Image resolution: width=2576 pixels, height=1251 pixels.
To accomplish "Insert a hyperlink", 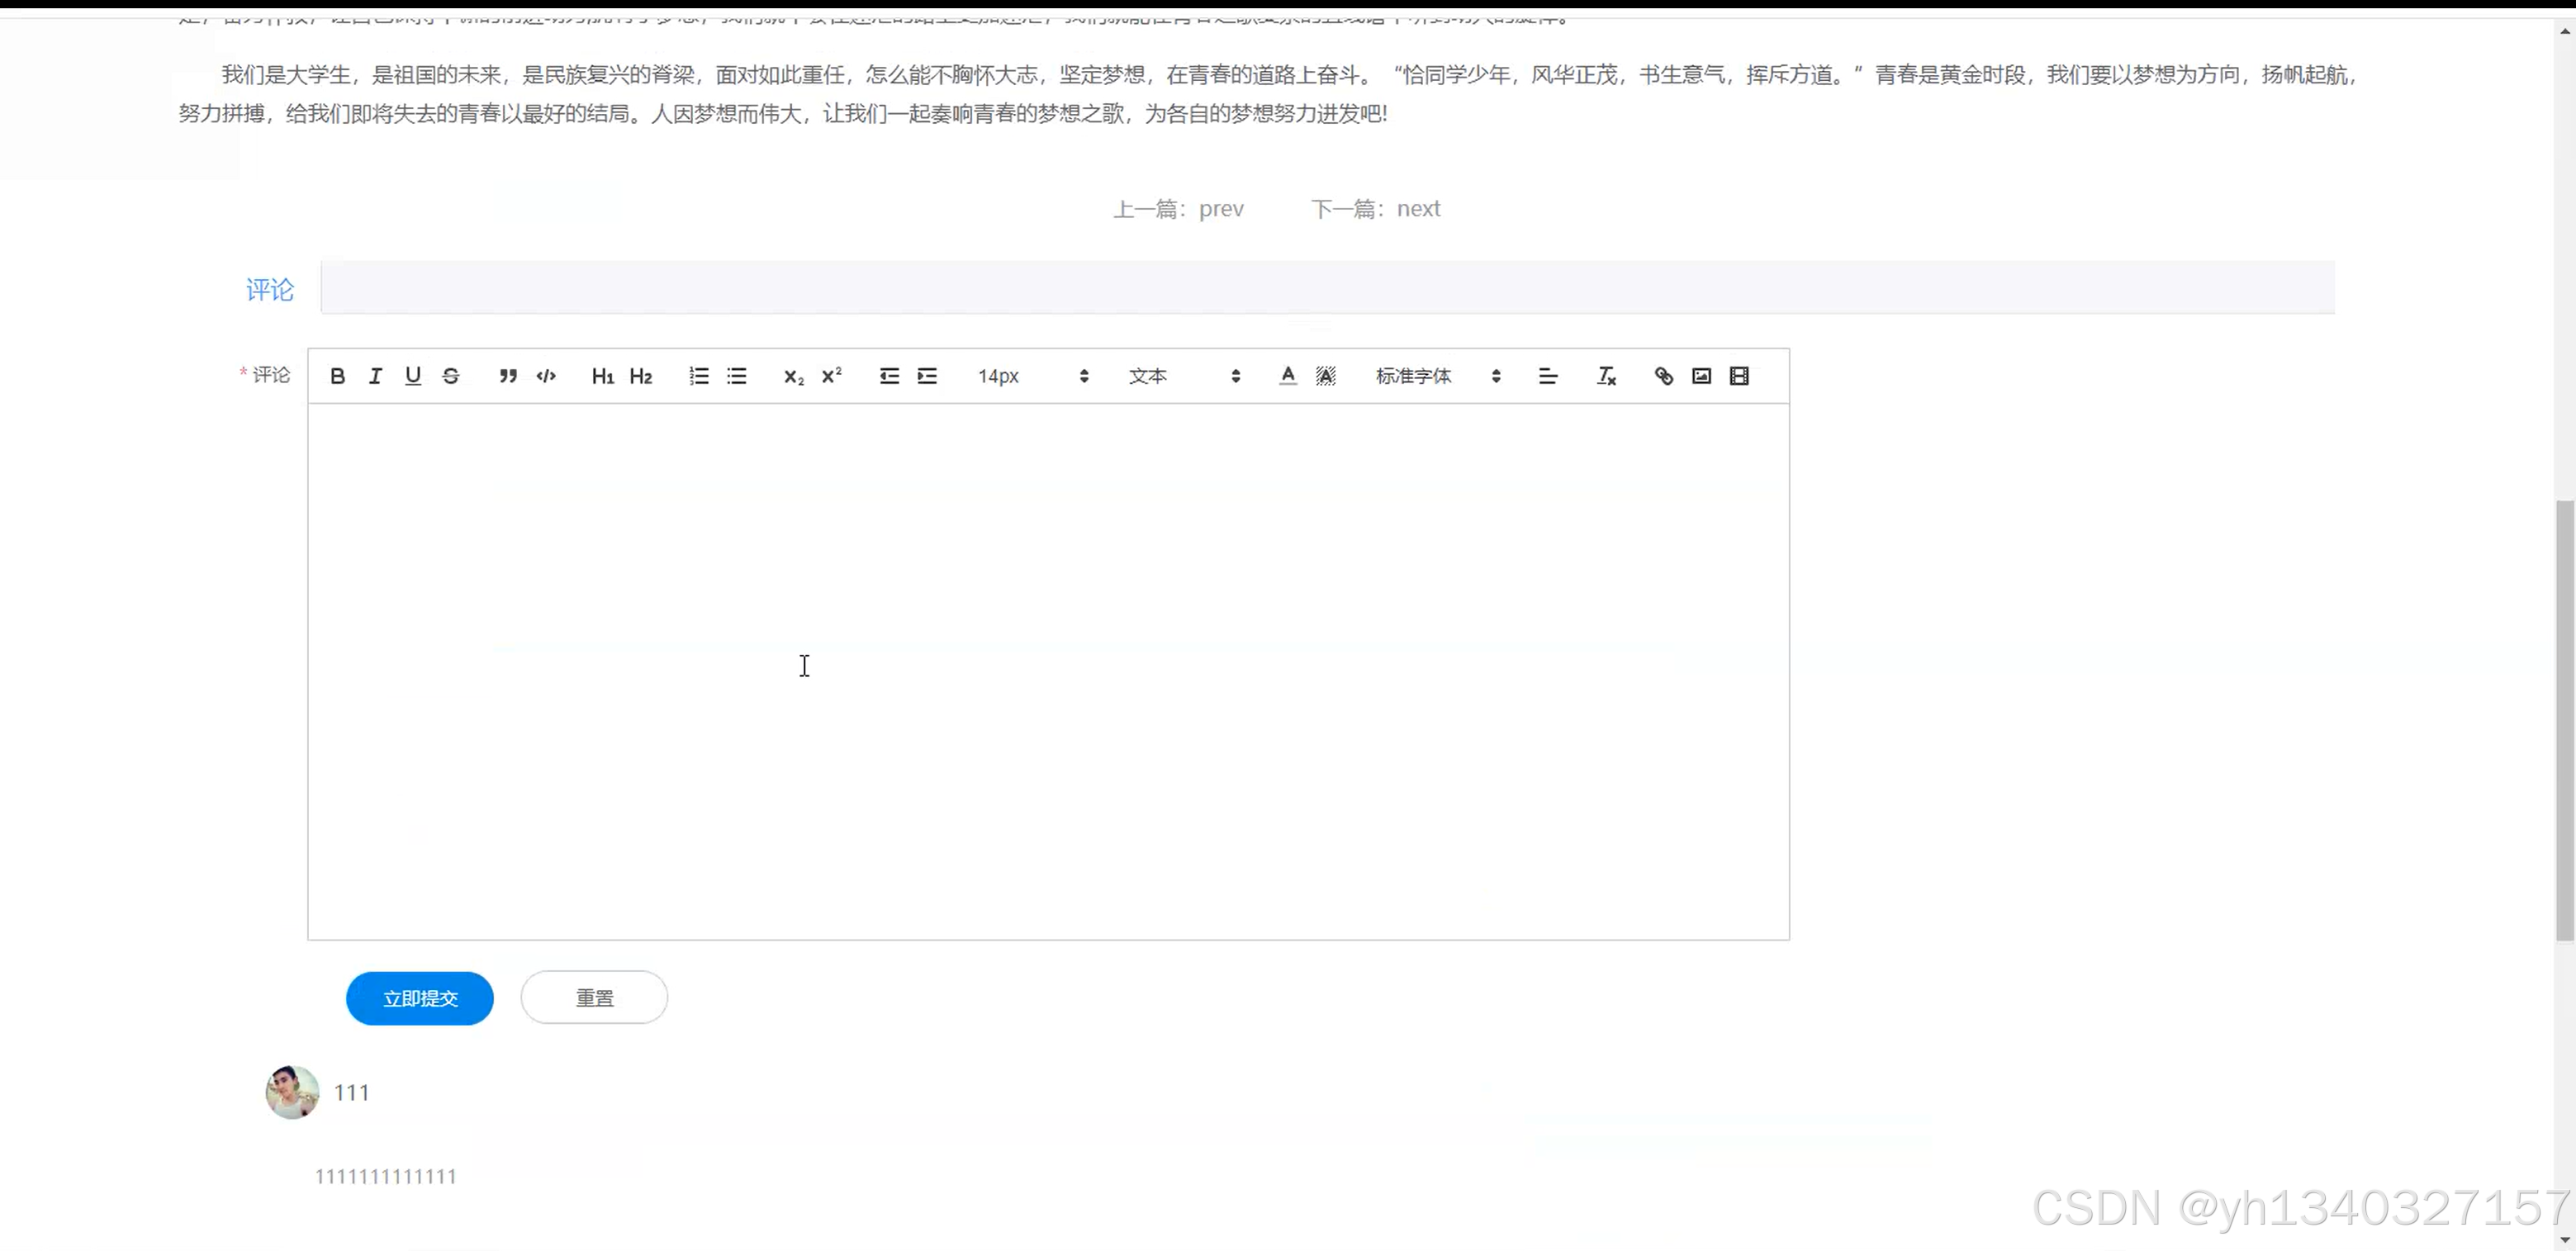I will (1663, 376).
